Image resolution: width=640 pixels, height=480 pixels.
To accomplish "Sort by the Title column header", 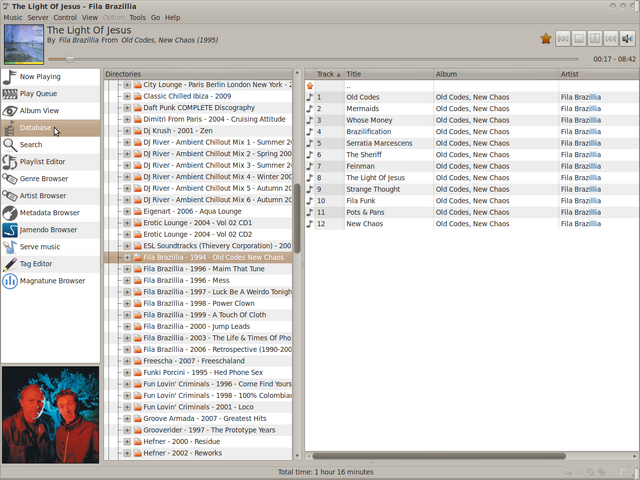I will [389, 74].
